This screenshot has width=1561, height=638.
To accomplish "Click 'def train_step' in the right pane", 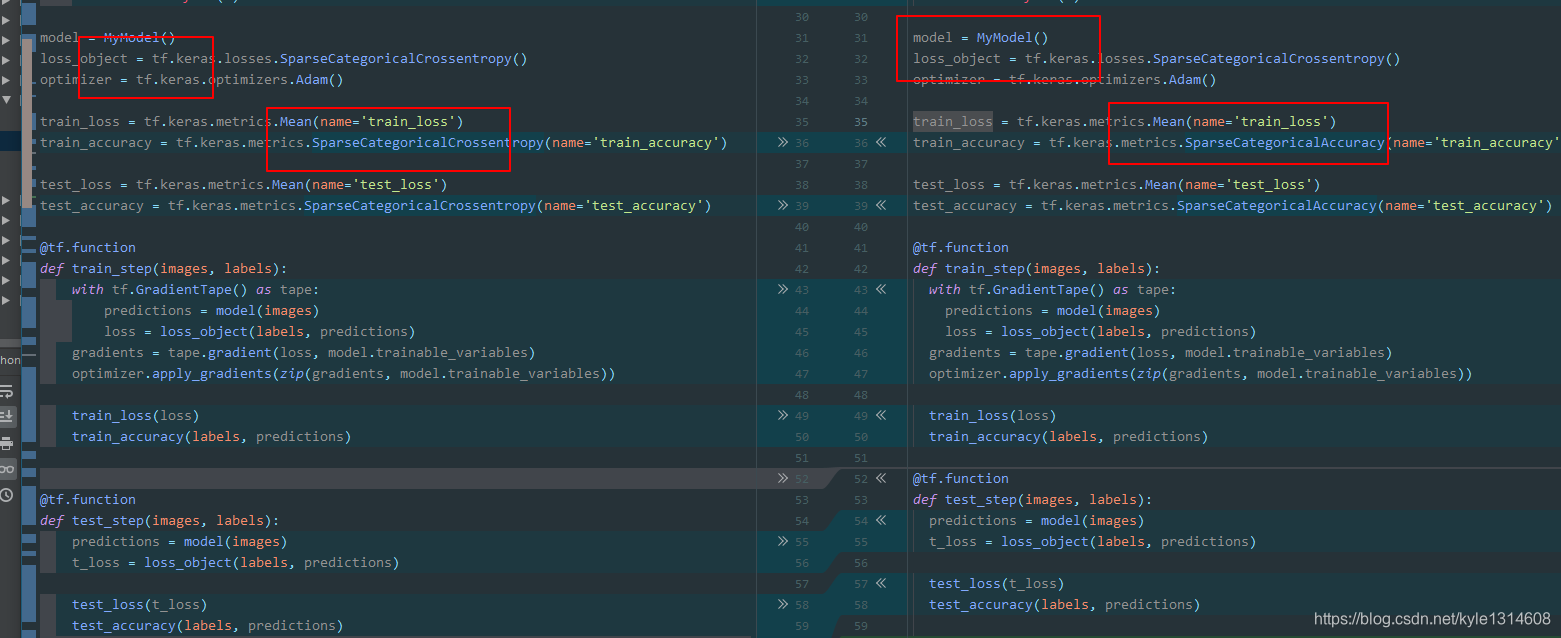I will (x=969, y=269).
